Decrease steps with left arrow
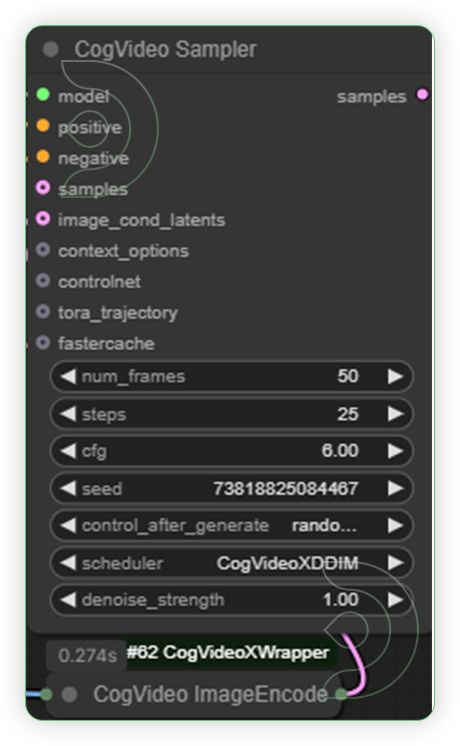This screenshot has height=746, width=460. tap(68, 414)
